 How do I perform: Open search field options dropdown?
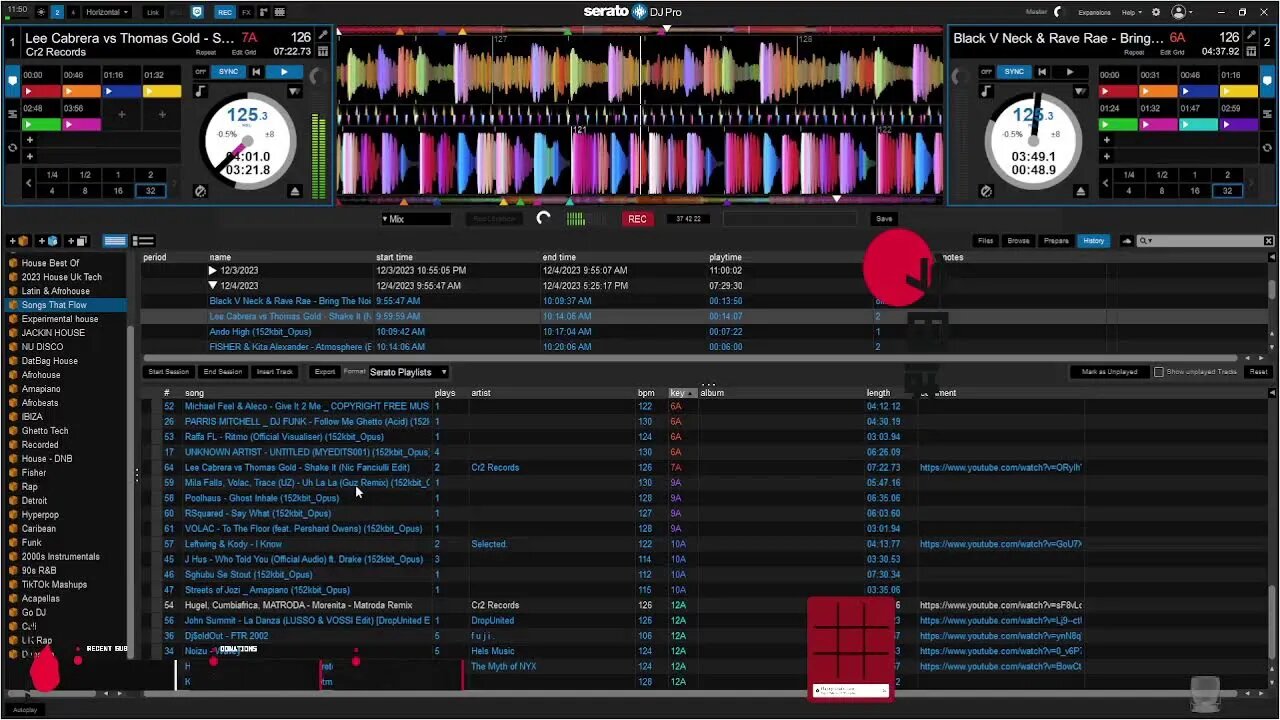pyautogui.click(x=1145, y=241)
